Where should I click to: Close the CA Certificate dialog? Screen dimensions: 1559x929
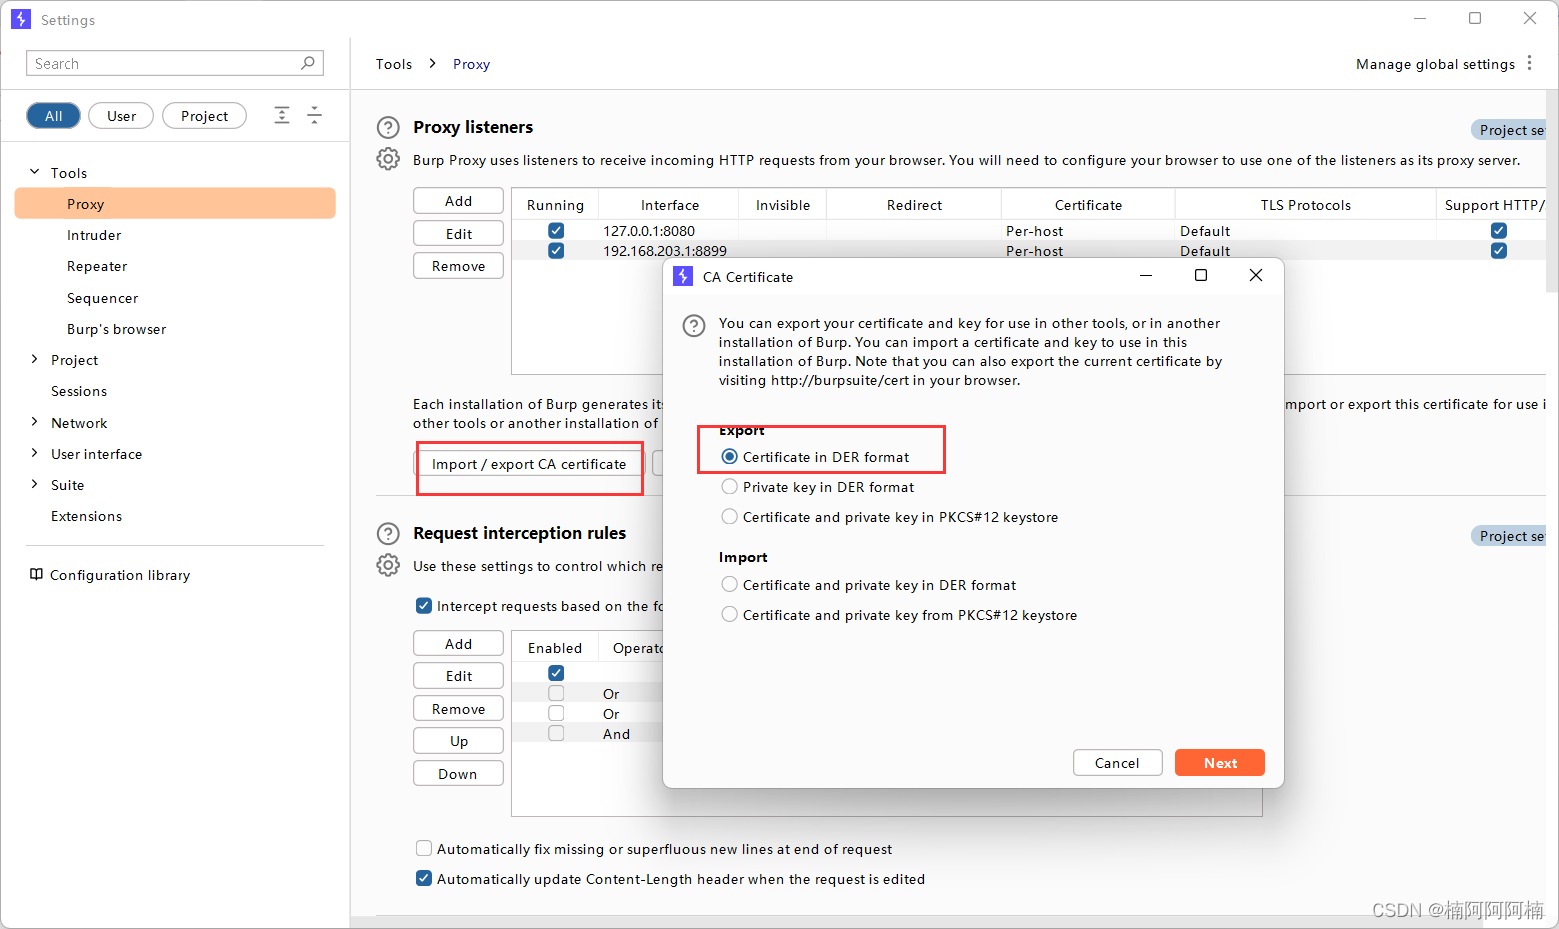point(1256,275)
